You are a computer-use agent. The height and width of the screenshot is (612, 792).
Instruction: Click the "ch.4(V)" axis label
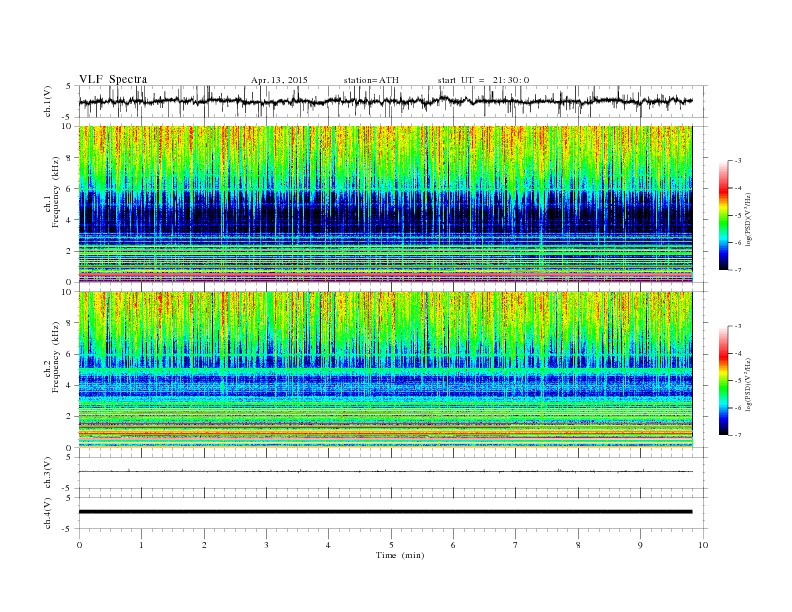[x=48, y=513]
